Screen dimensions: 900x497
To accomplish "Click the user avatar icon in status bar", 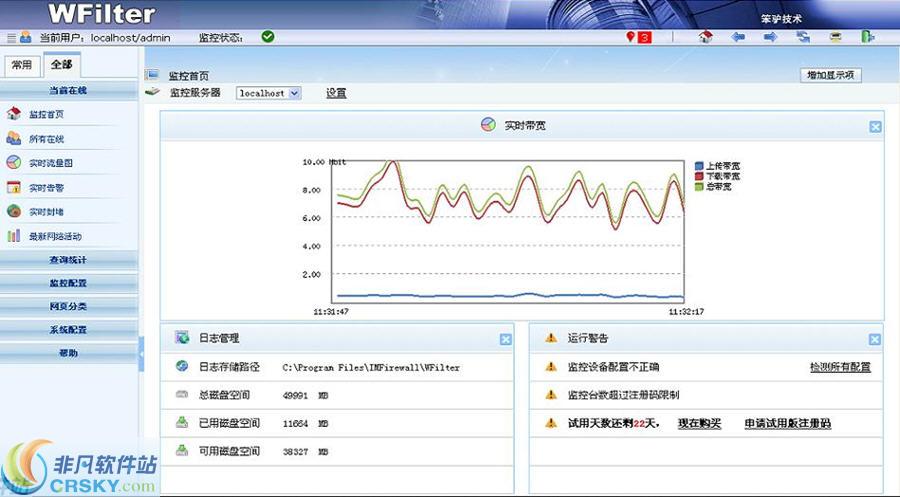I will click(26, 37).
